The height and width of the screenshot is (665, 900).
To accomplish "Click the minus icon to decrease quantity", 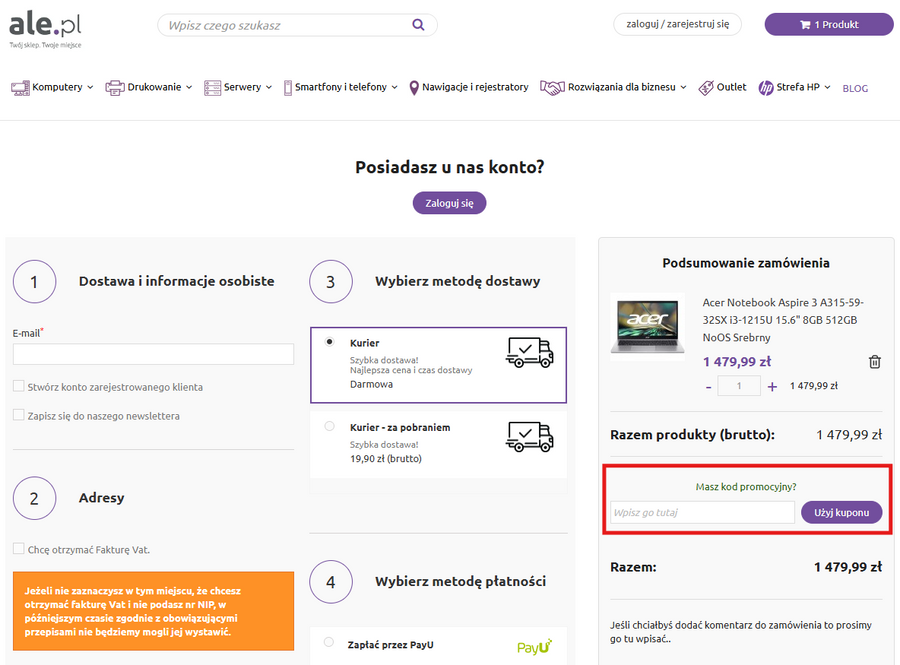I will 708,386.
